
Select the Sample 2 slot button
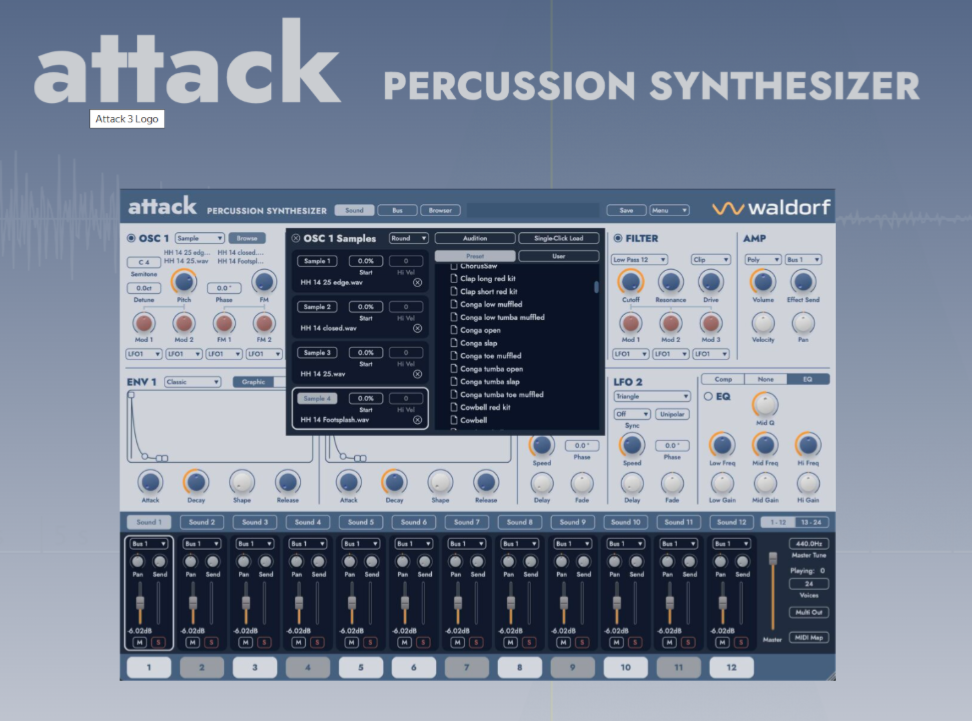tap(317, 307)
